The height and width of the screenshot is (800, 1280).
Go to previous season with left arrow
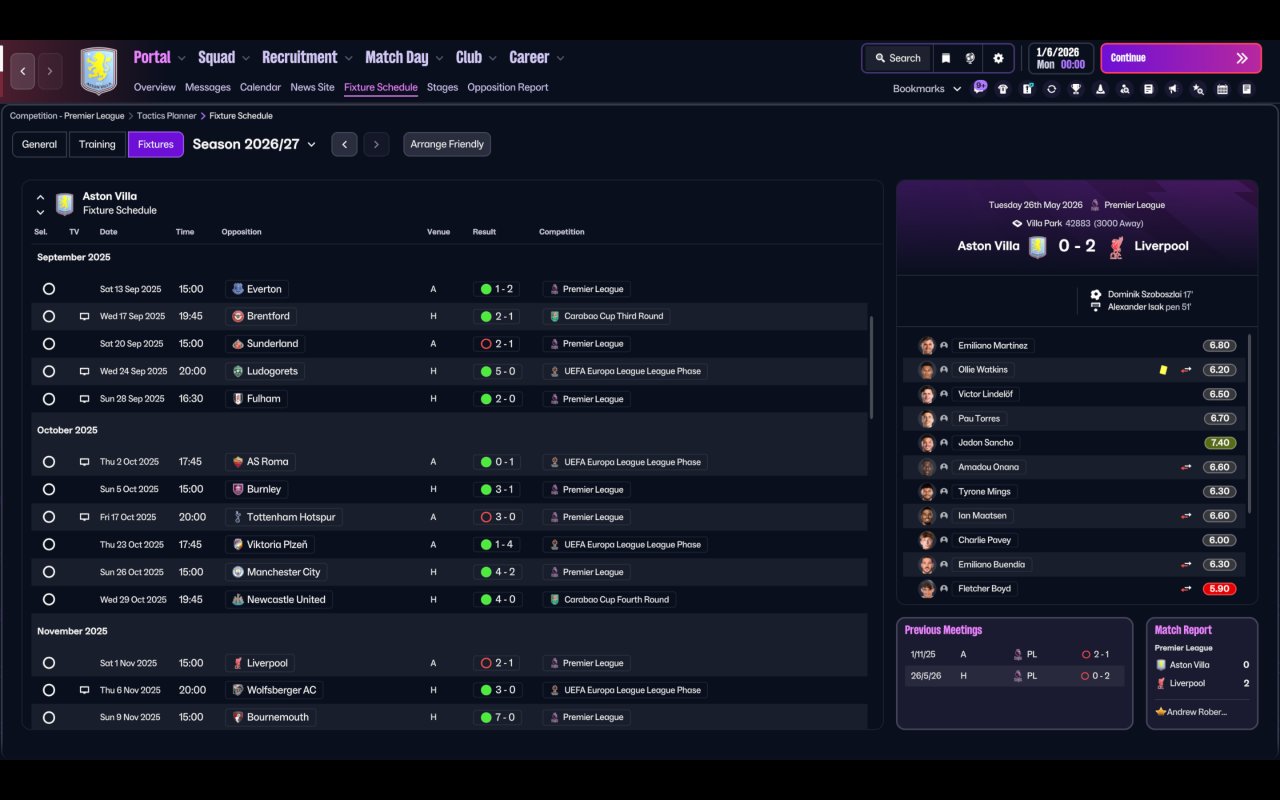[x=344, y=144]
